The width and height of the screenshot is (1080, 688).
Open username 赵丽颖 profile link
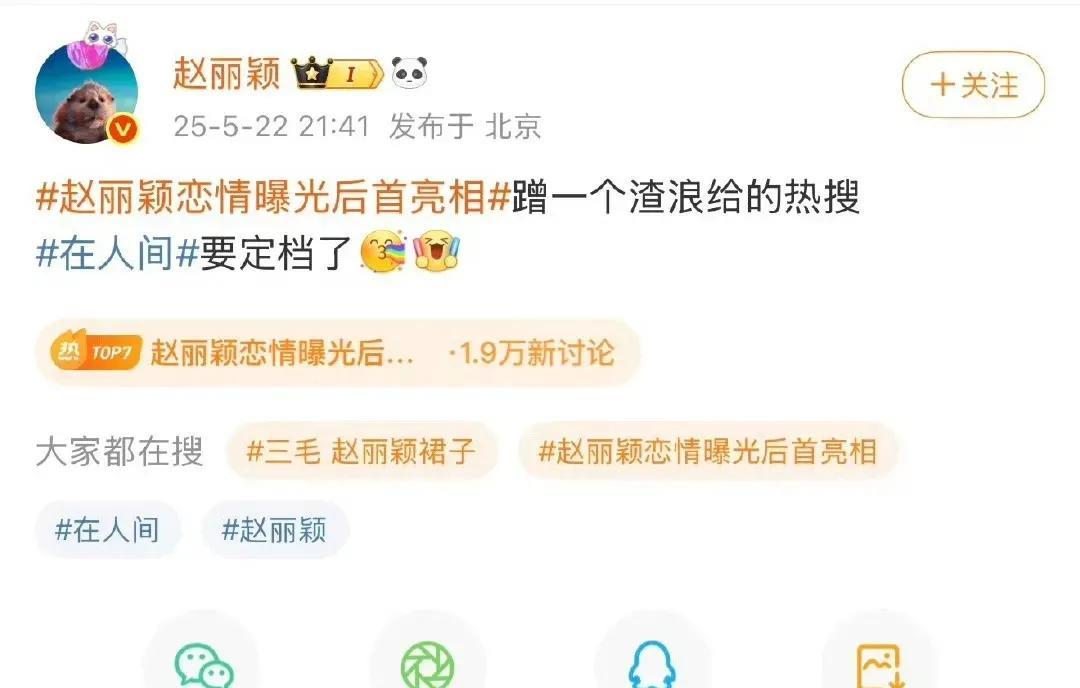(227, 73)
